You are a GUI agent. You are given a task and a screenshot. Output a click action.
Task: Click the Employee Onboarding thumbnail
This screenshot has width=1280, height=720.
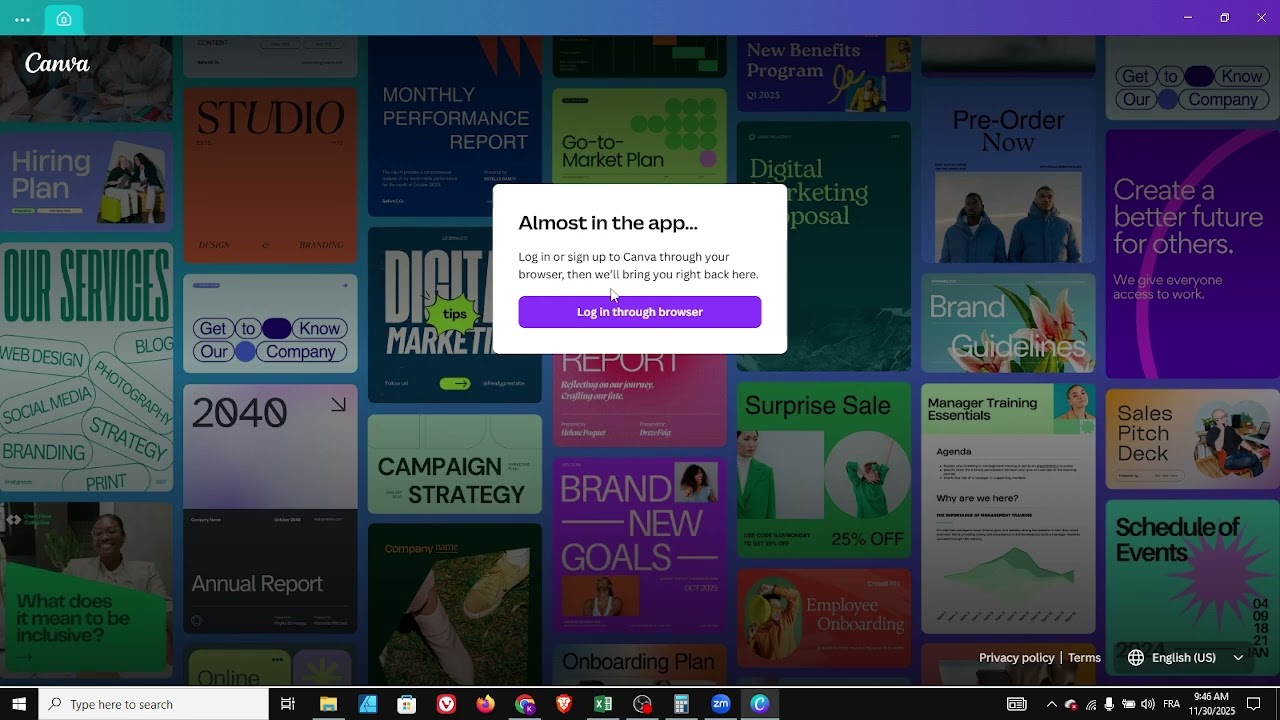824,618
